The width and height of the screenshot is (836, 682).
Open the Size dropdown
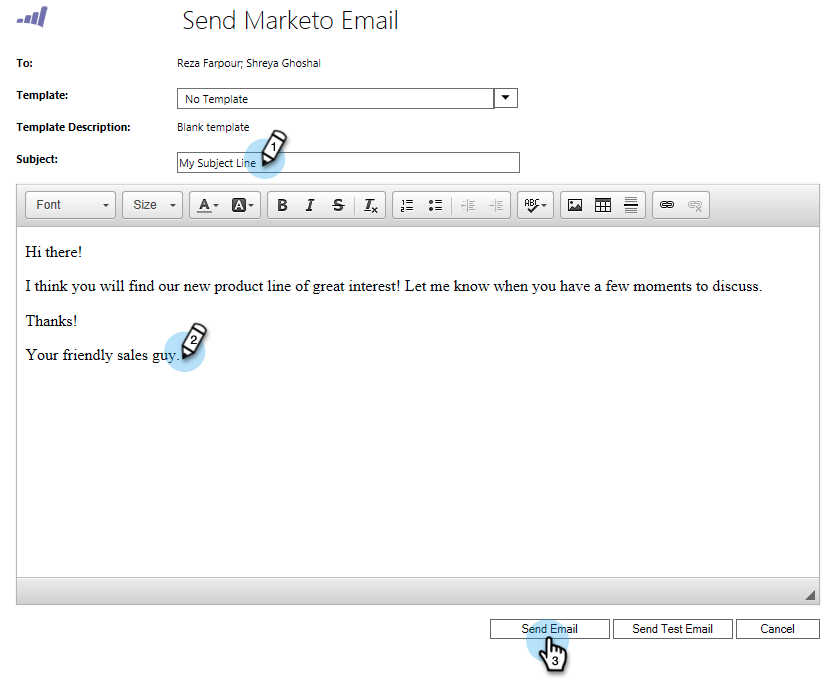pyautogui.click(x=152, y=205)
